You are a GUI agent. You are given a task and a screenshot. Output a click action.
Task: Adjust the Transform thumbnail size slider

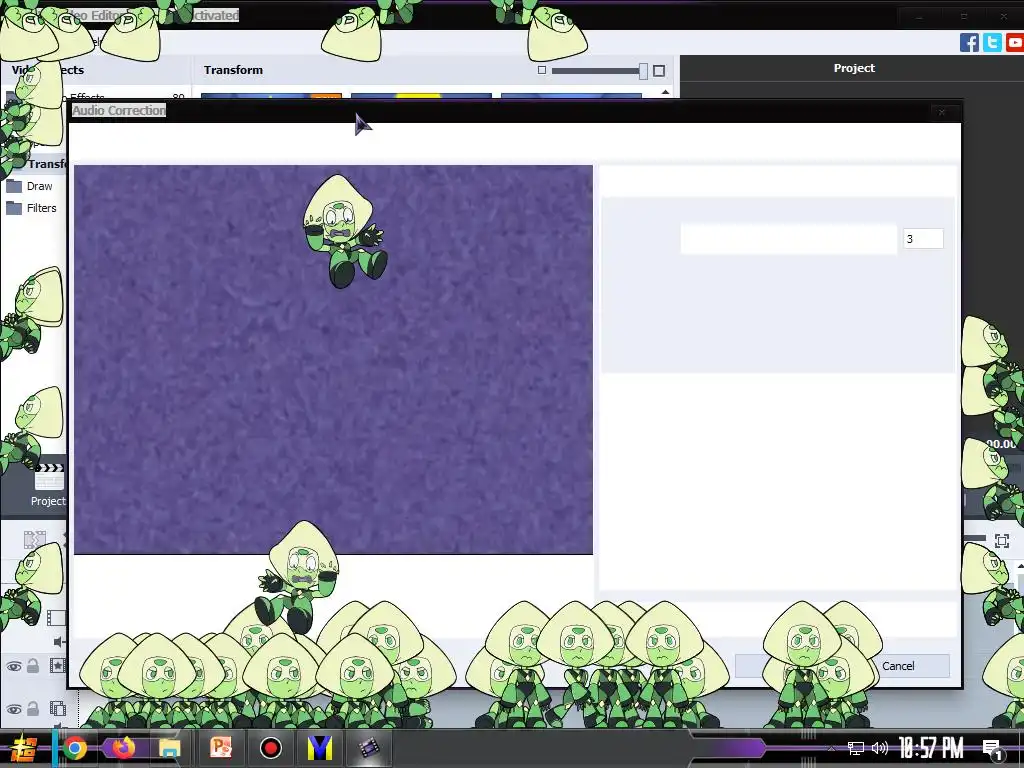[x=599, y=71]
